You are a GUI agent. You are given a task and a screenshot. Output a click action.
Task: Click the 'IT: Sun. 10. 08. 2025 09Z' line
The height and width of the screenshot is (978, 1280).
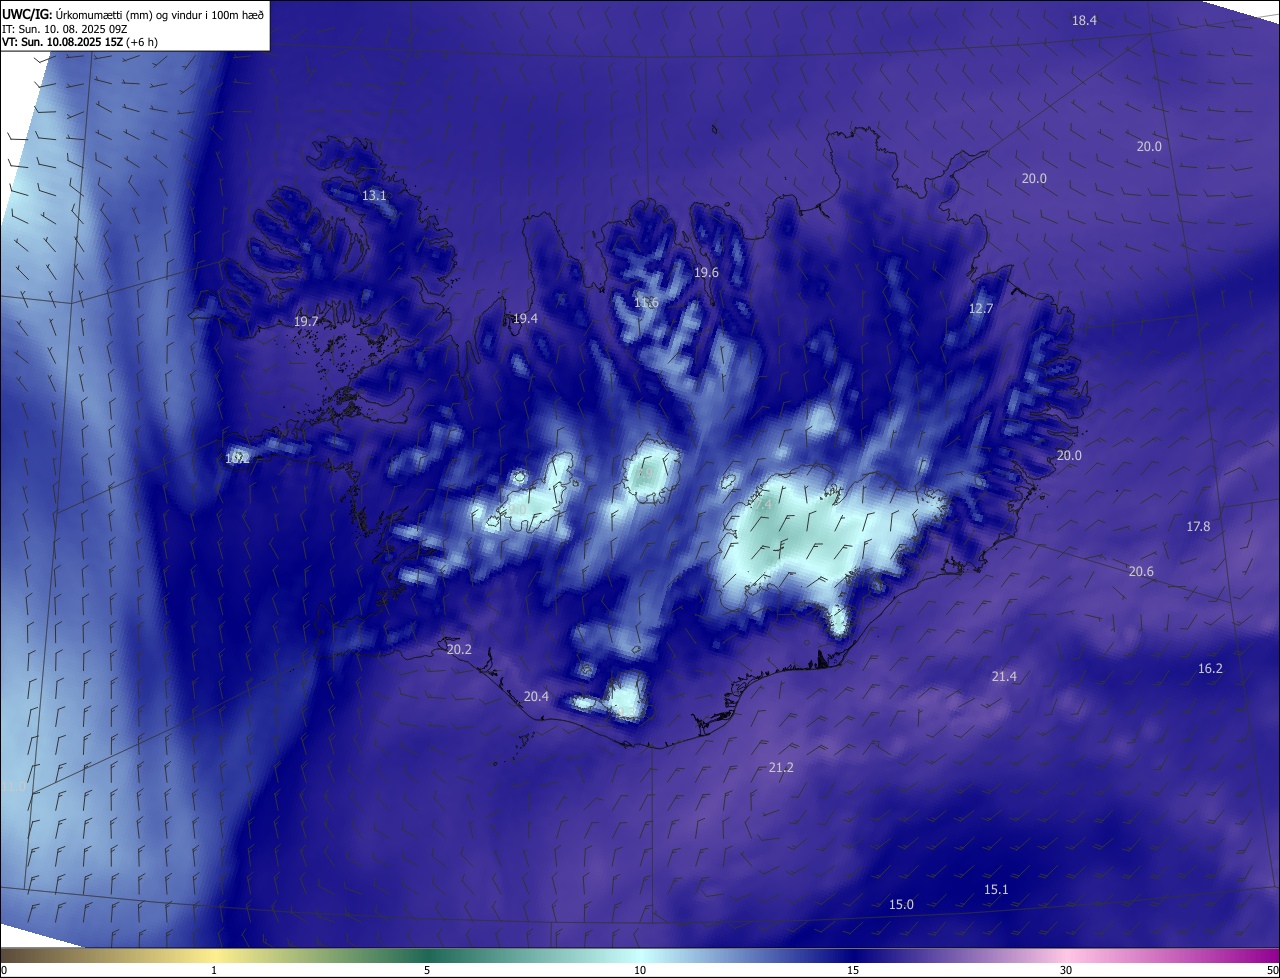[x=65, y=29]
